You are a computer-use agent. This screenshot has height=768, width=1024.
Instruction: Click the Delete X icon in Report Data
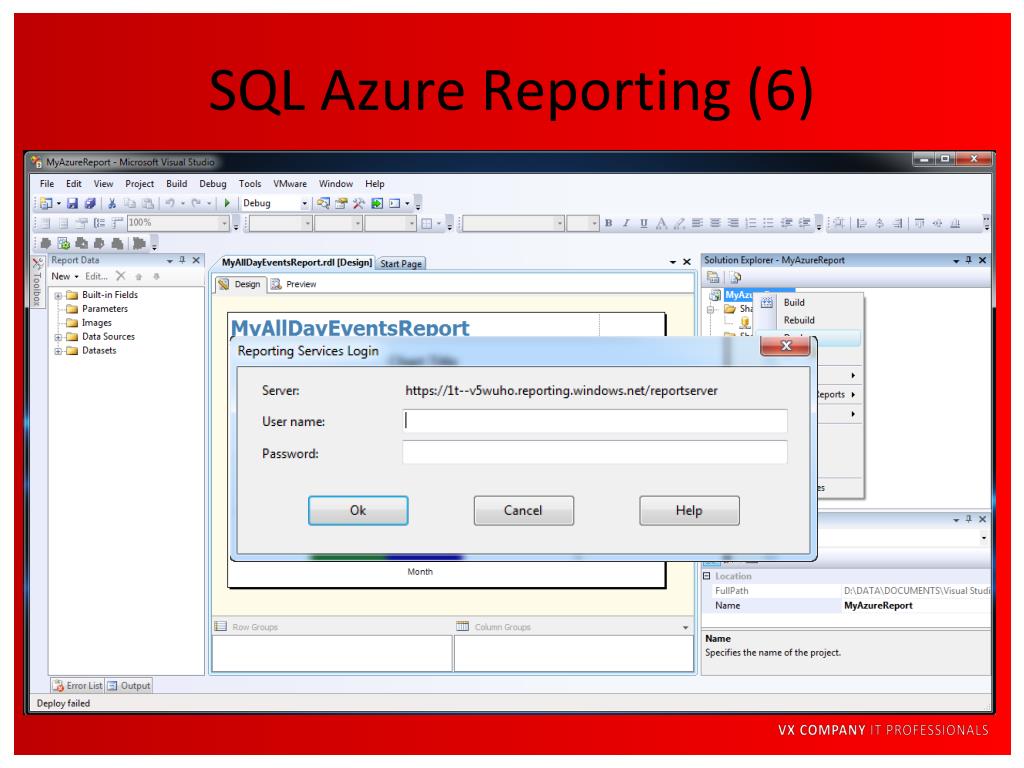(121, 276)
